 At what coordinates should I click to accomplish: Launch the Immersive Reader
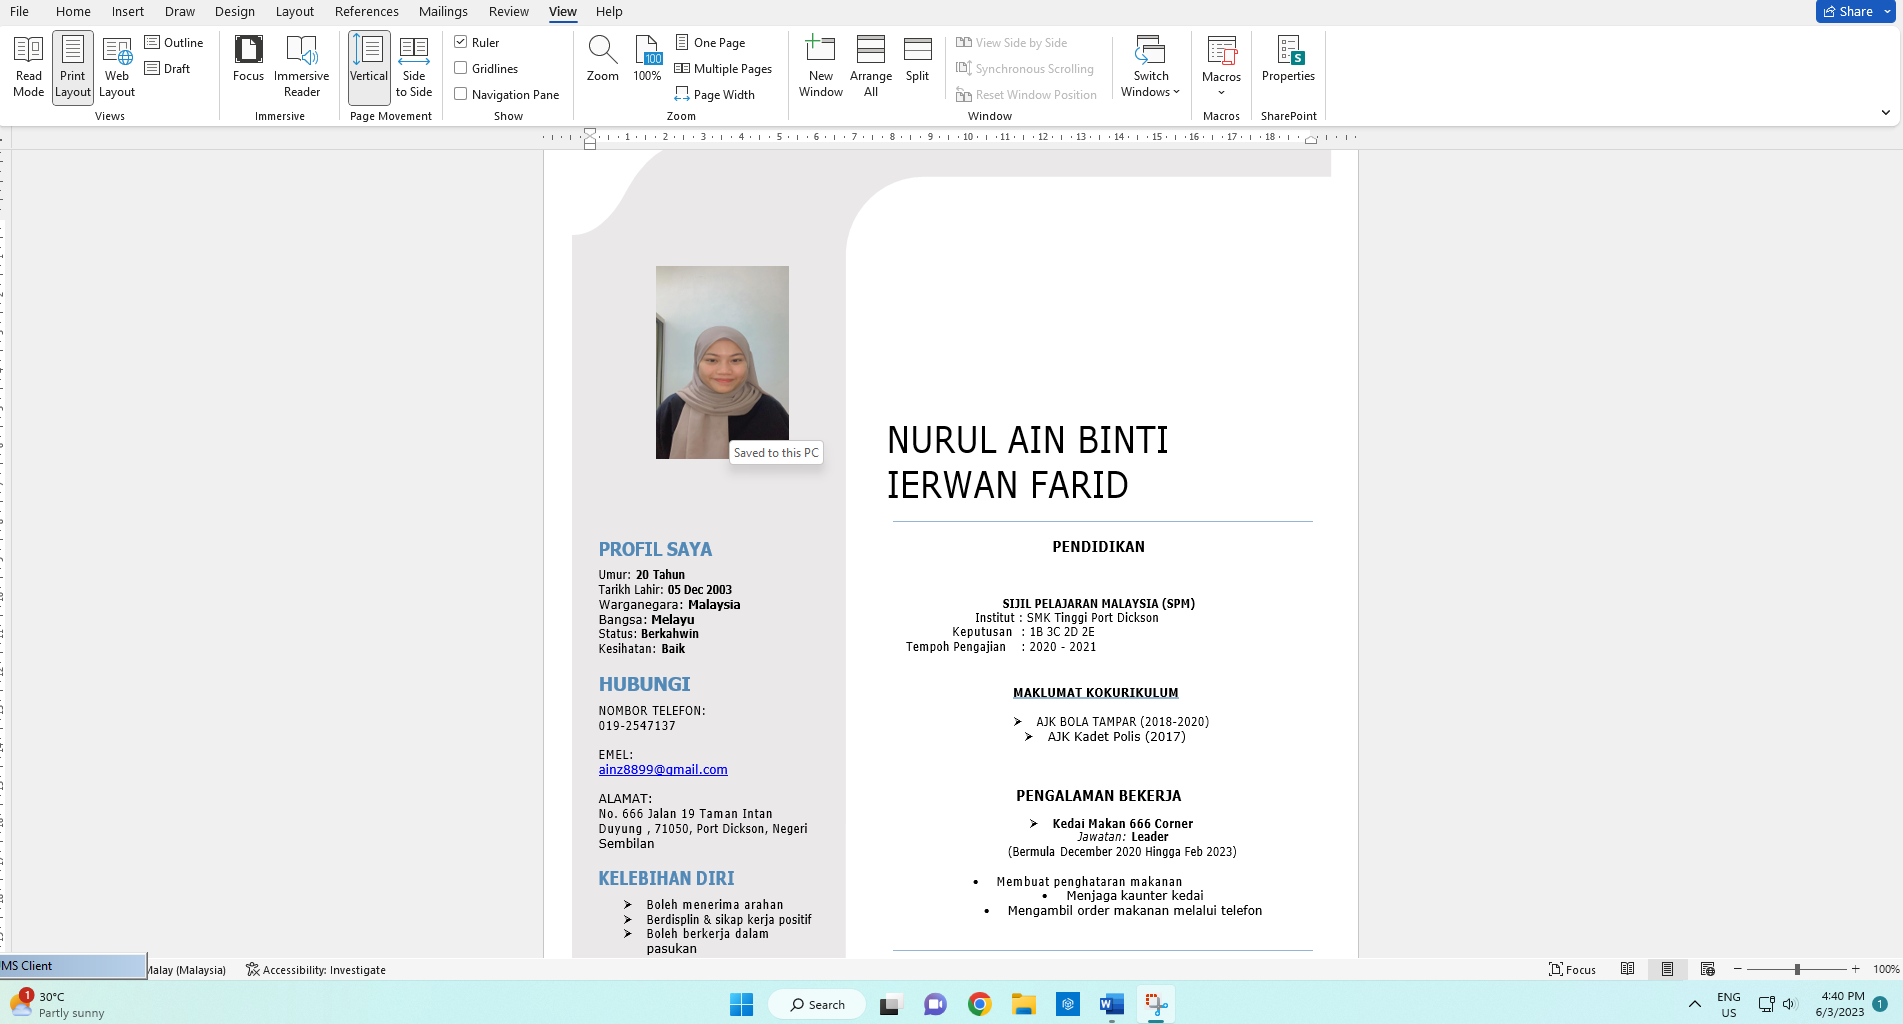(x=301, y=66)
